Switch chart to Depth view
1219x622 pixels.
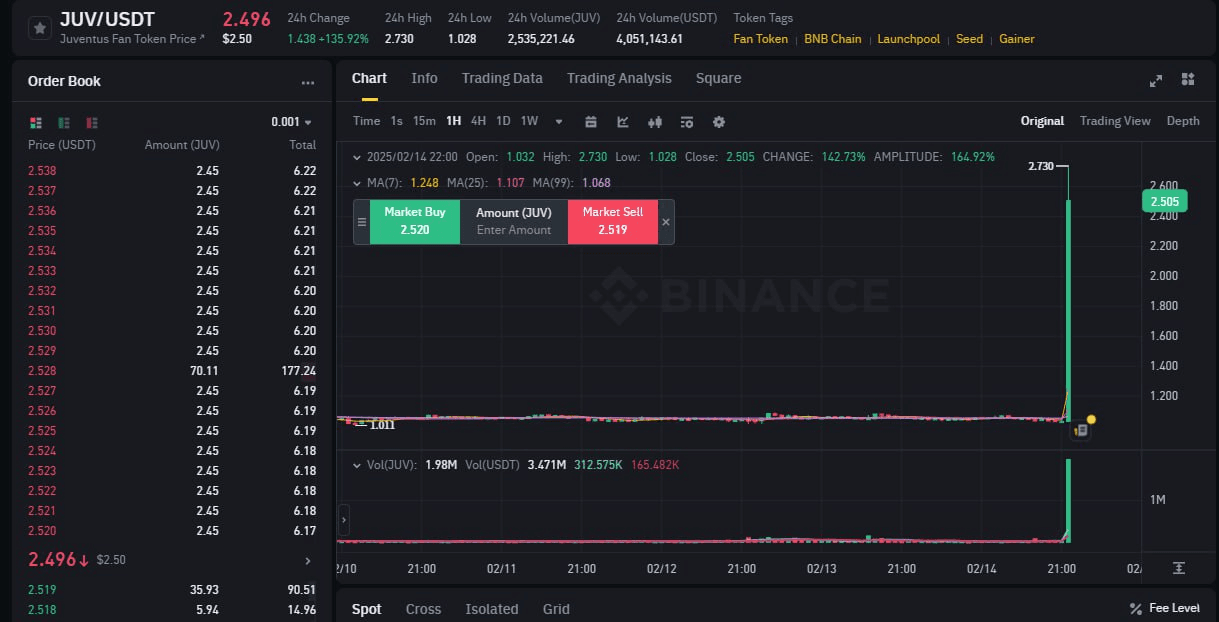pos(1183,121)
